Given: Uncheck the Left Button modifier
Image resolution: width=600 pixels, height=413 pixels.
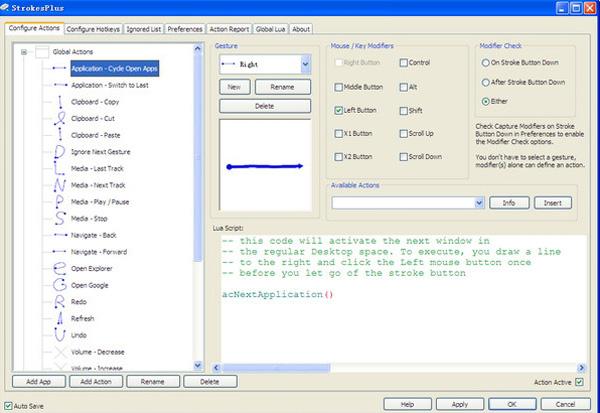Looking at the screenshot, I should (x=338, y=110).
